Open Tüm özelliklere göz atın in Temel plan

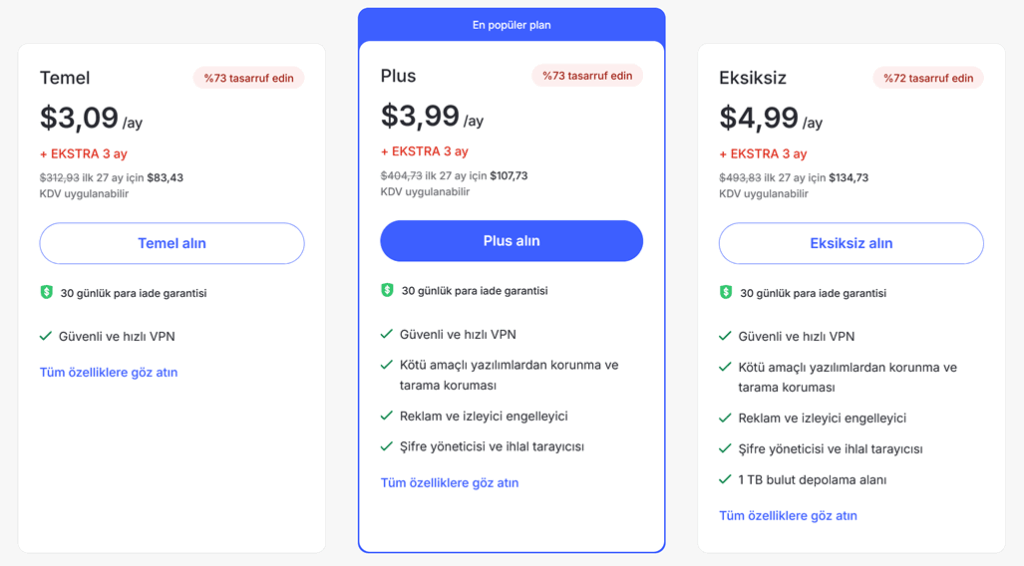coord(108,372)
